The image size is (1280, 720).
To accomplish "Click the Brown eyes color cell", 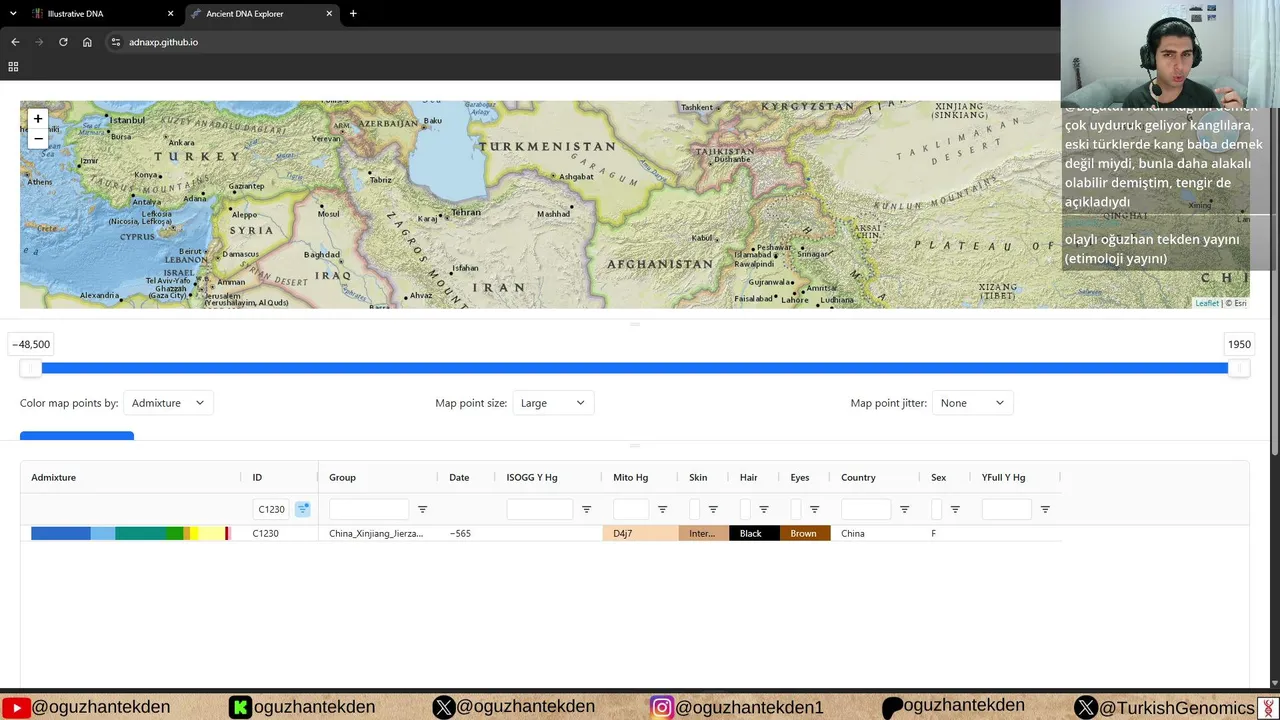I will click(x=805, y=534).
